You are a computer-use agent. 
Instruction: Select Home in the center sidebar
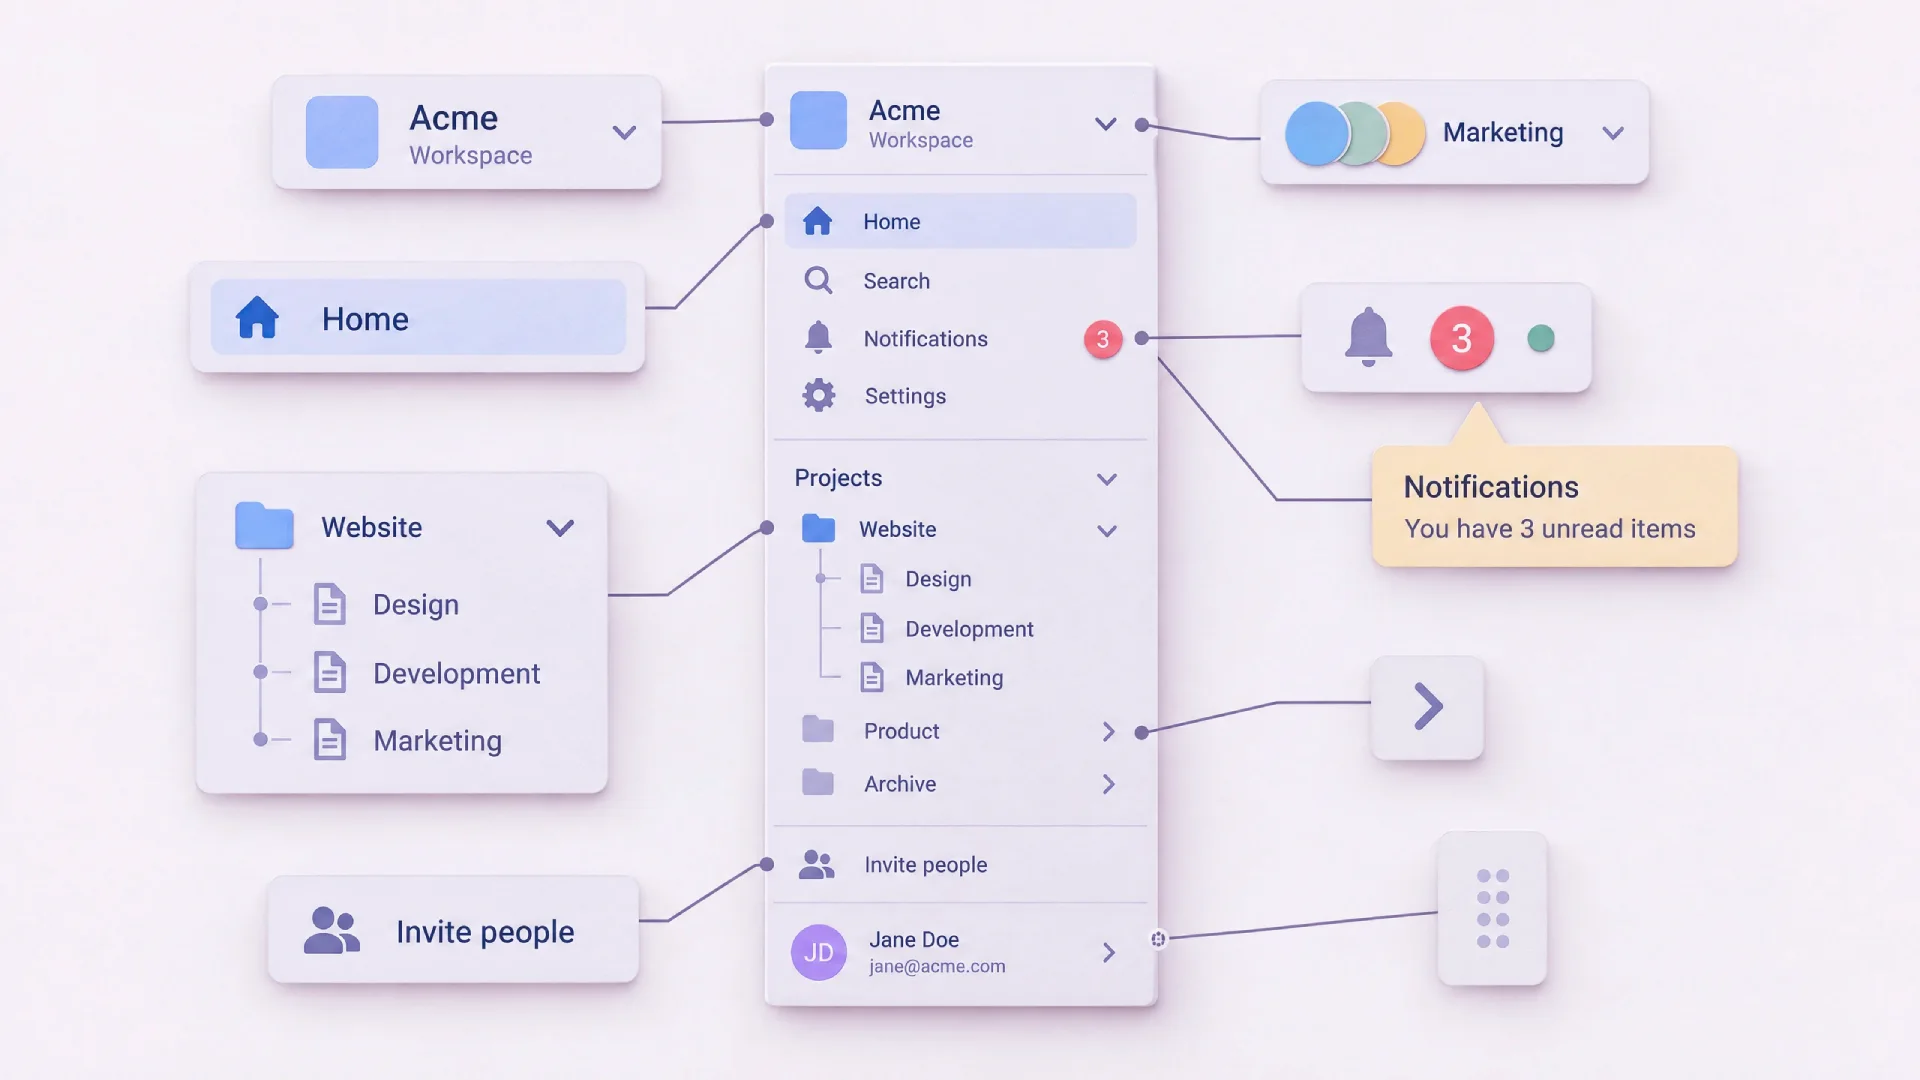coord(960,221)
